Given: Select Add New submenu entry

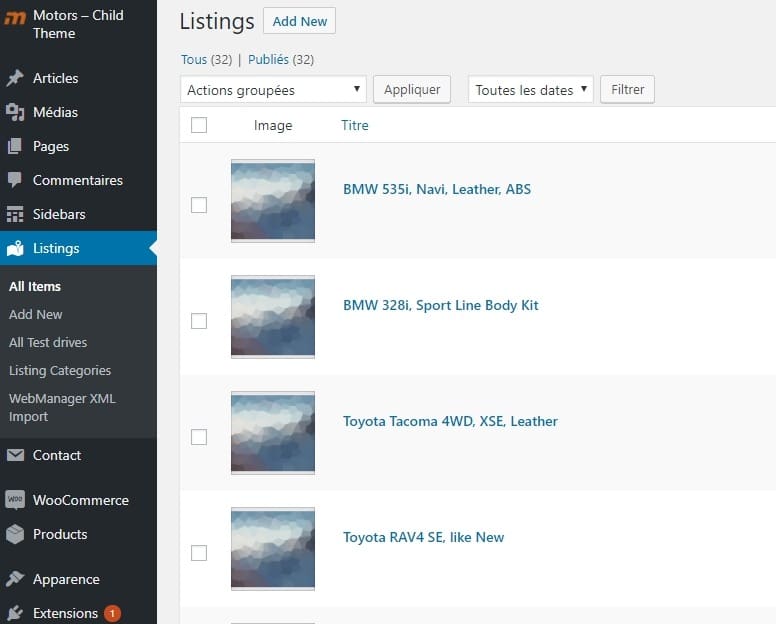Looking at the screenshot, I should [36, 314].
